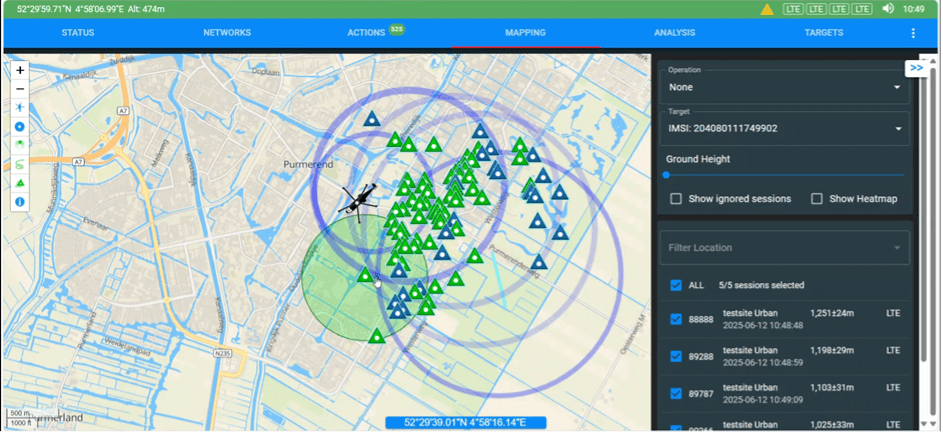Uncheck the ALL sessions checkbox

pyautogui.click(x=676, y=285)
